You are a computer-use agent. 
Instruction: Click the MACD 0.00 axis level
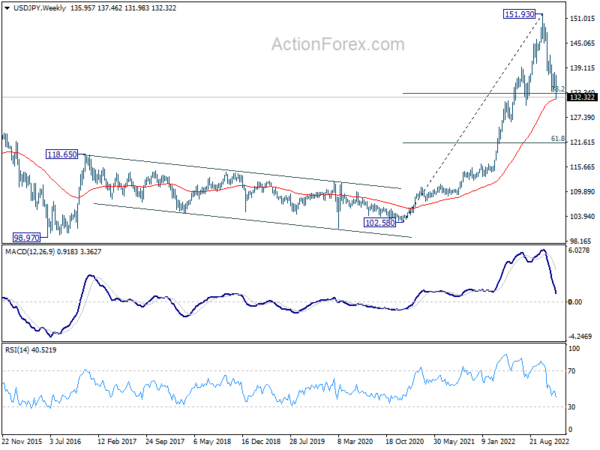575,302
